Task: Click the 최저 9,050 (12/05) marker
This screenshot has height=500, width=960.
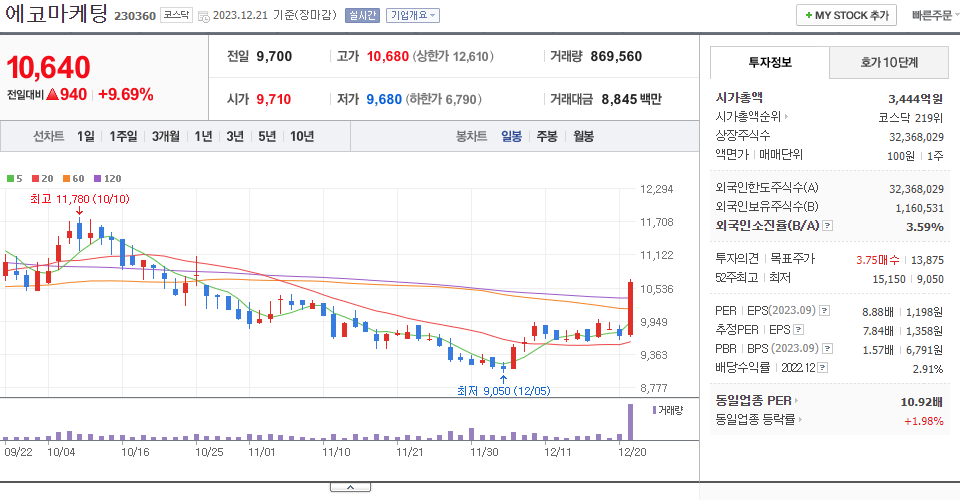Action: pyautogui.click(x=503, y=390)
